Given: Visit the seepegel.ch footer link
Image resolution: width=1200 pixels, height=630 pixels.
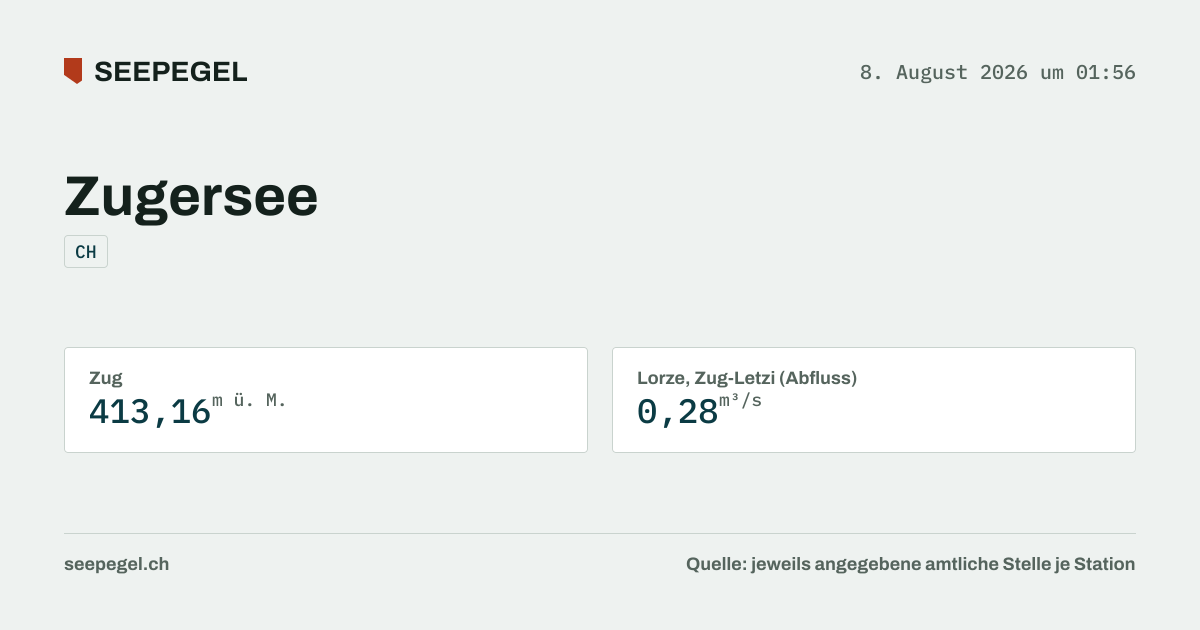Looking at the screenshot, I should pos(117,564).
